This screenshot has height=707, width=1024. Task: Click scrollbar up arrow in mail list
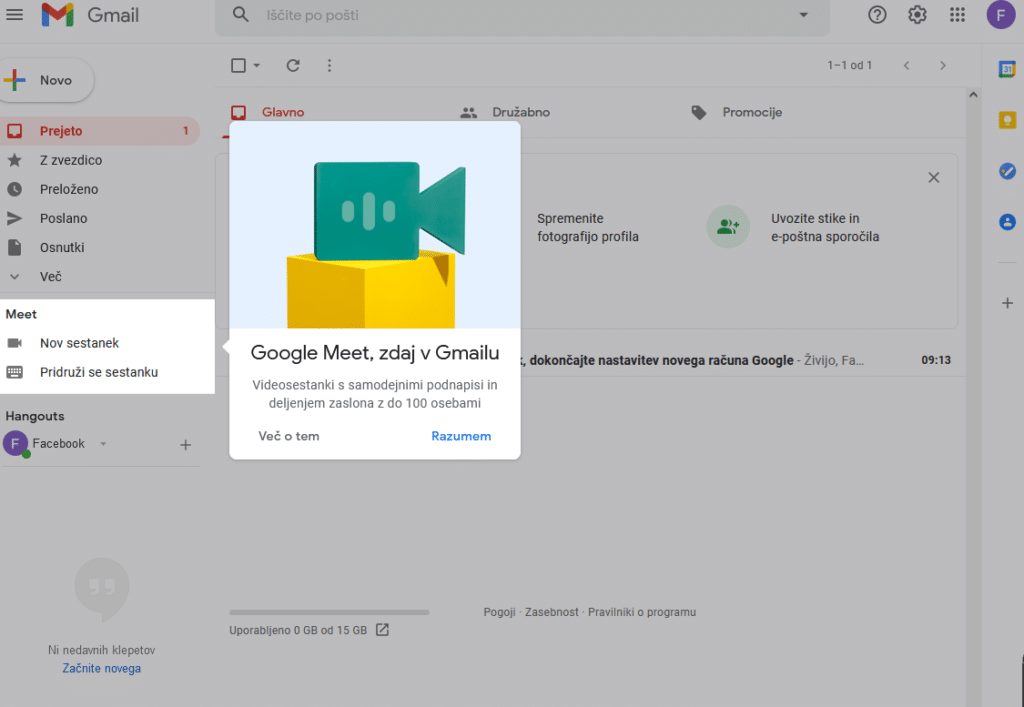pyautogui.click(x=973, y=95)
